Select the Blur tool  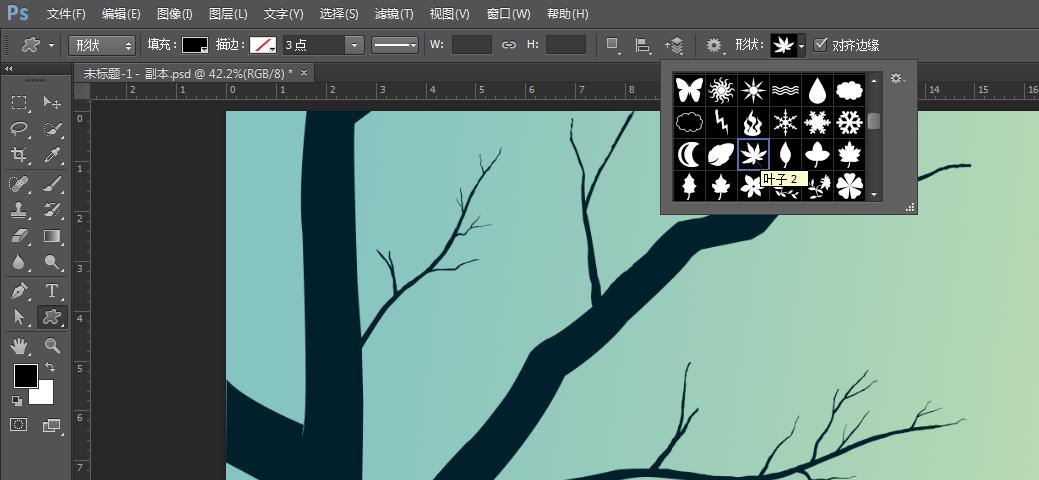19,263
